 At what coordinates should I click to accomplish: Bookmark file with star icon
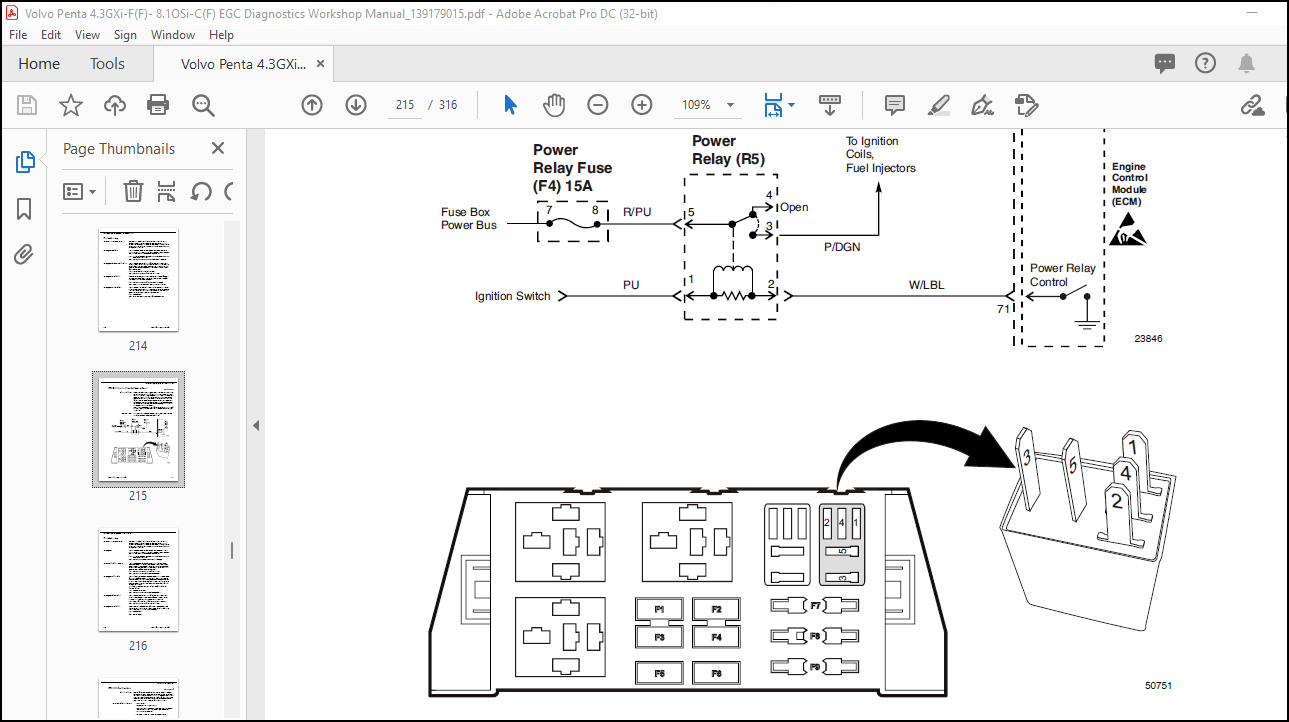click(71, 105)
